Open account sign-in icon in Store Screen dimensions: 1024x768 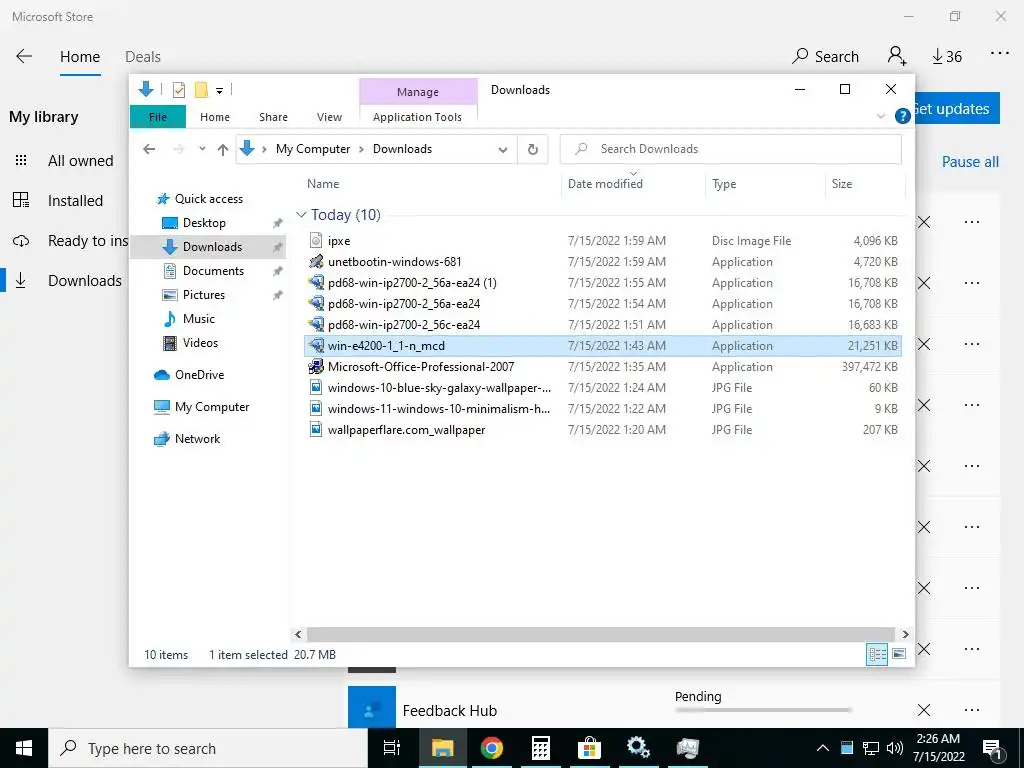tap(897, 56)
